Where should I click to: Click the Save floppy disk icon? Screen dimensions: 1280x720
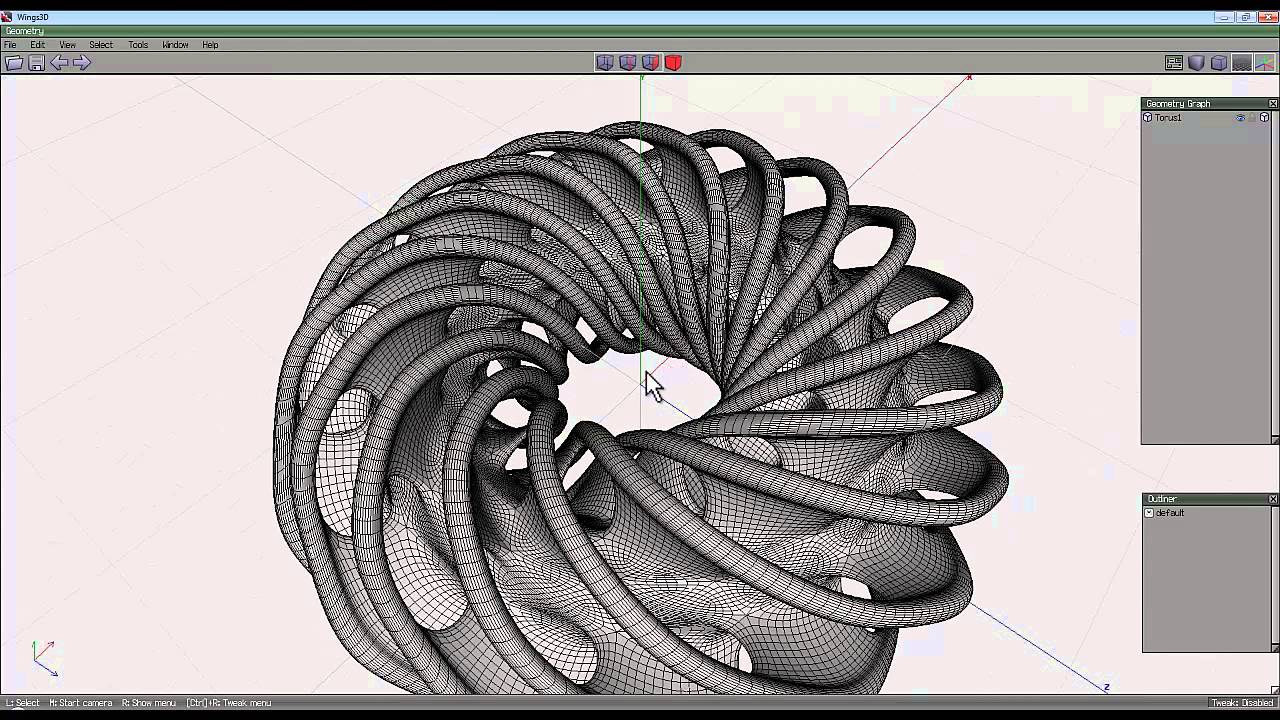pyautogui.click(x=36, y=63)
